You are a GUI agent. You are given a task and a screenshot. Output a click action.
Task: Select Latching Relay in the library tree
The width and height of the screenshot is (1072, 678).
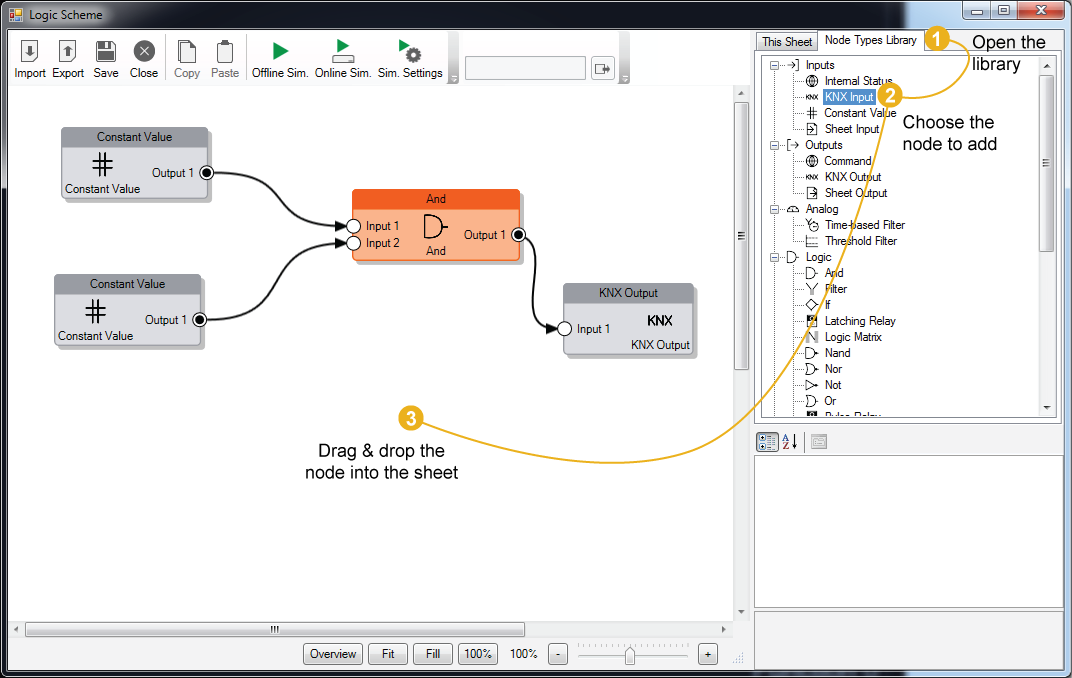[859, 321]
